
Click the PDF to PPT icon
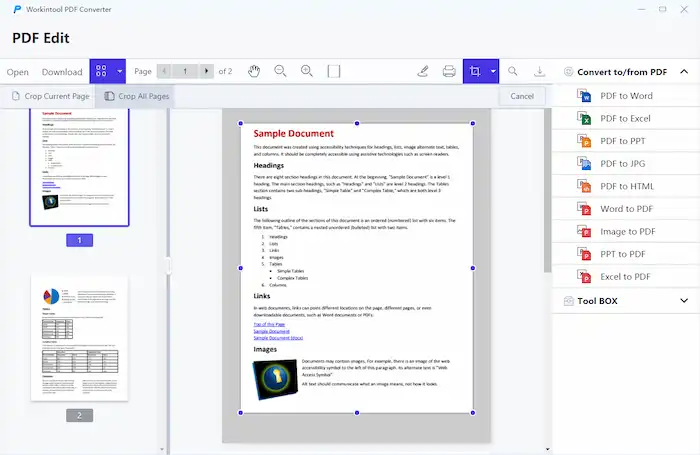pos(584,141)
